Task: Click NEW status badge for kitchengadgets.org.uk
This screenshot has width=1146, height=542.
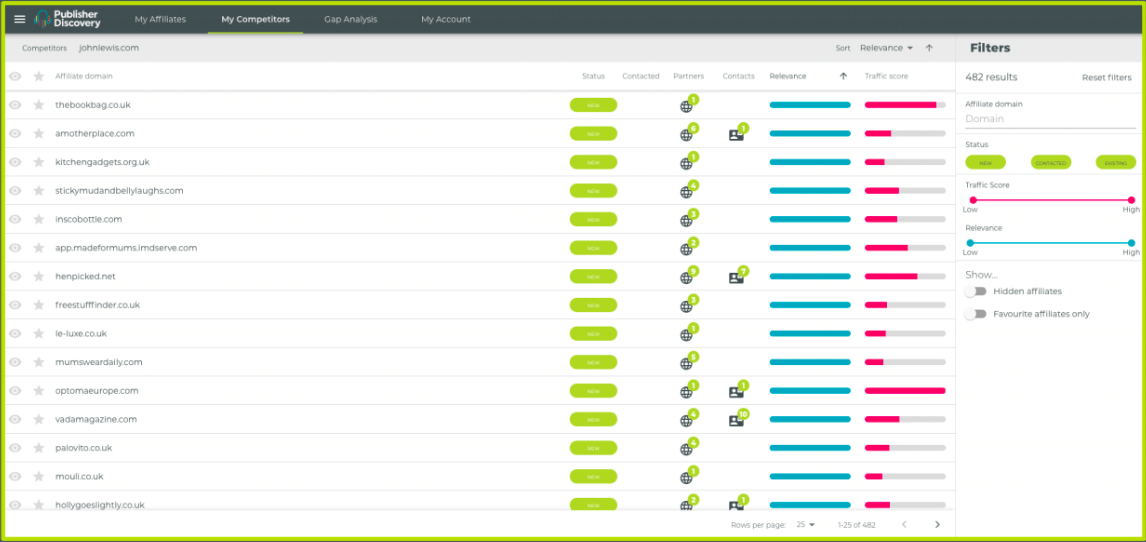Action: pyautogui.click(x=593, y=162)
